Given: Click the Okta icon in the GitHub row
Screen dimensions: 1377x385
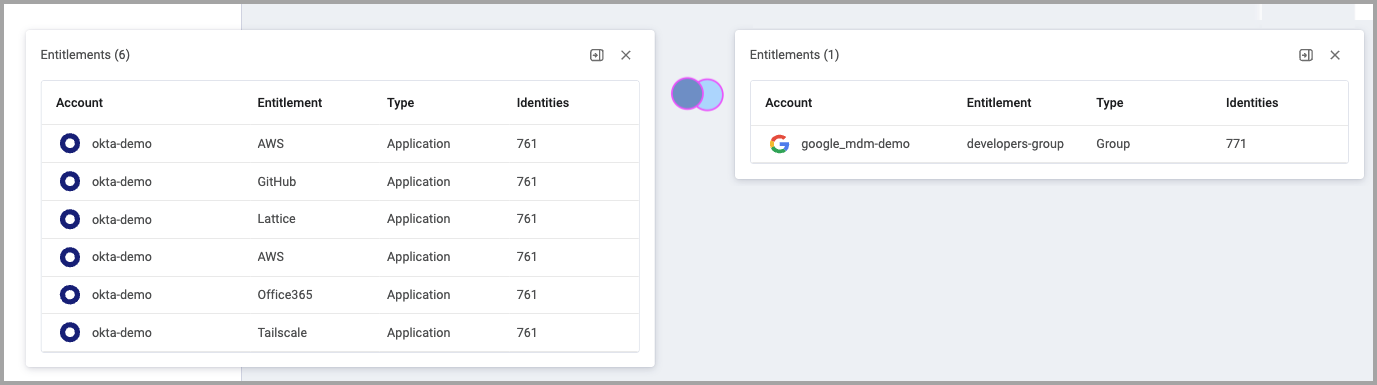Looking at the screenshot, I should pos(69,181).
